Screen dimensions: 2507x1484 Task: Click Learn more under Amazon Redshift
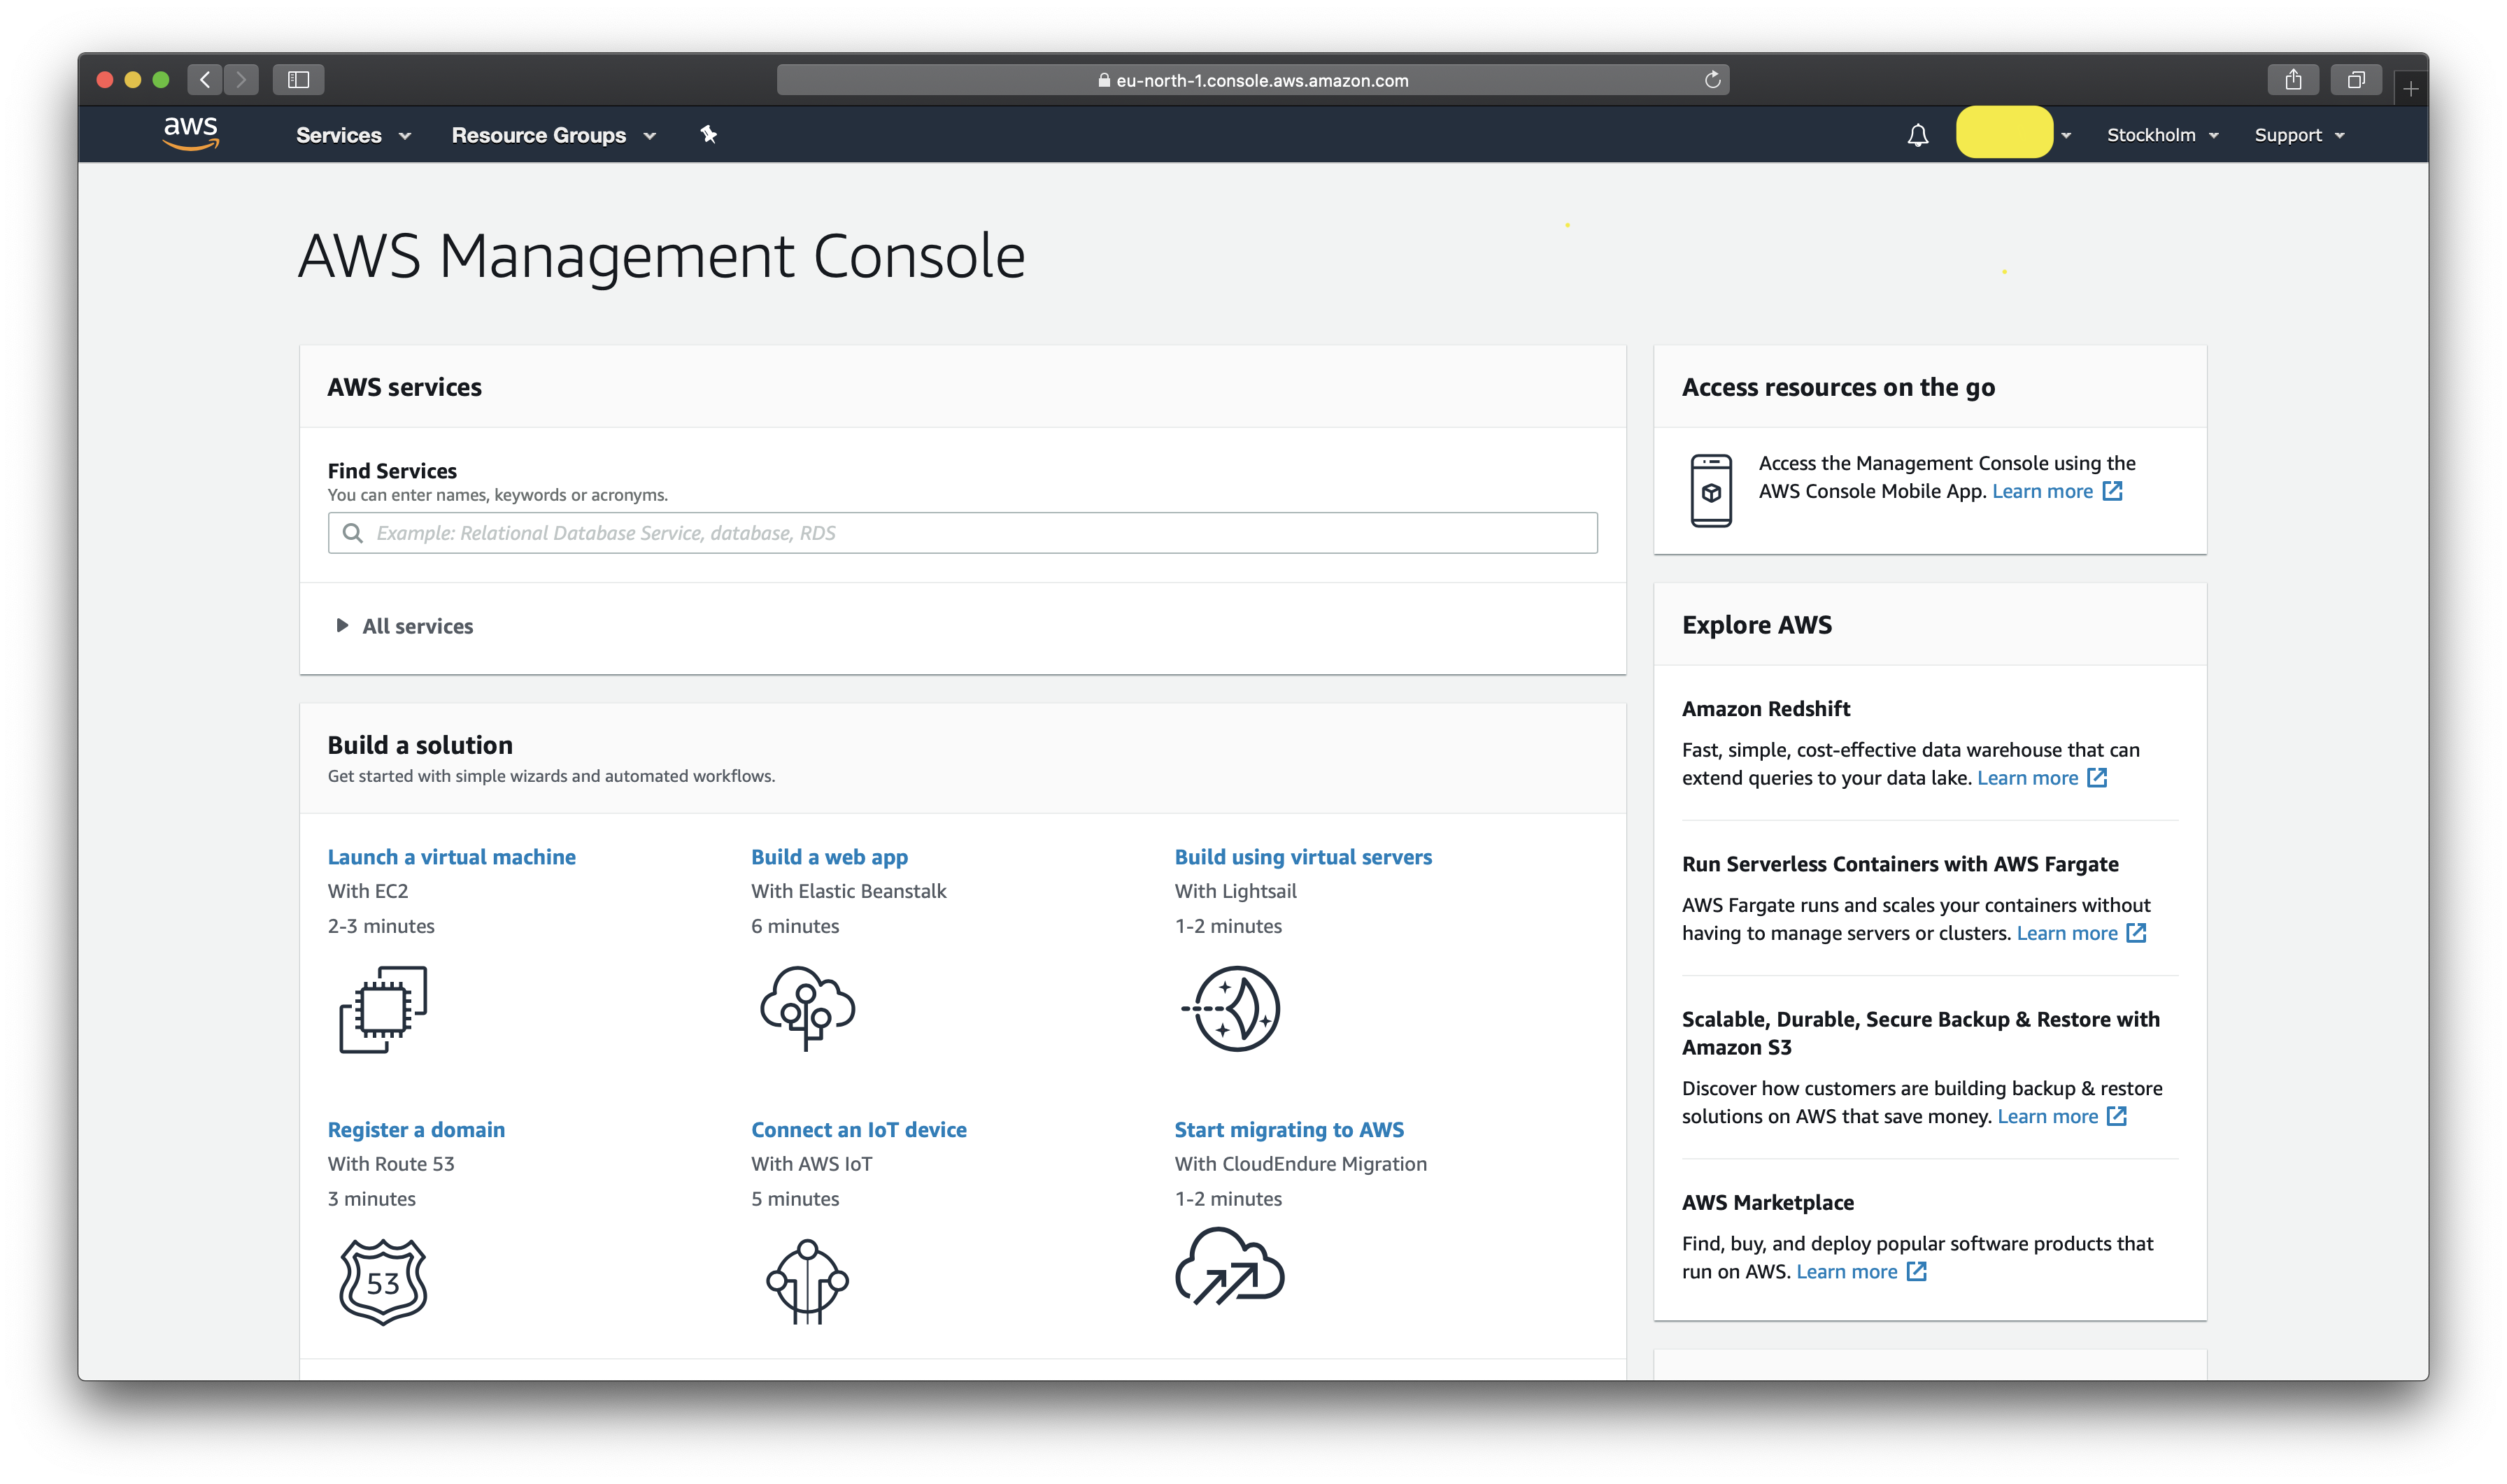(2027, 778)
